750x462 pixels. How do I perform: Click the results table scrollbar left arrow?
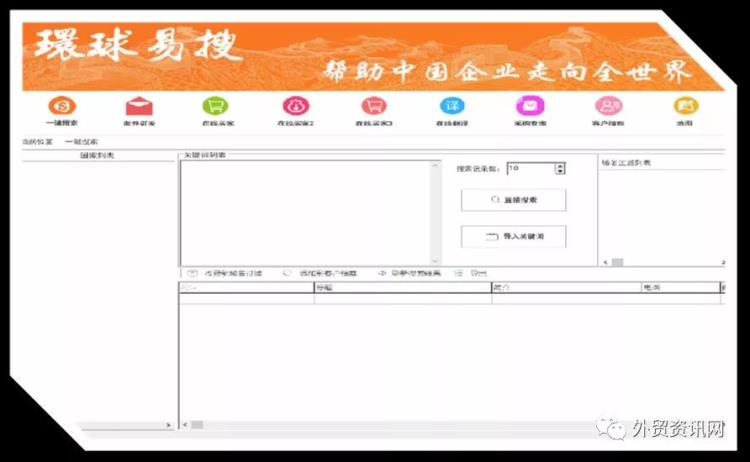point(185,425)
